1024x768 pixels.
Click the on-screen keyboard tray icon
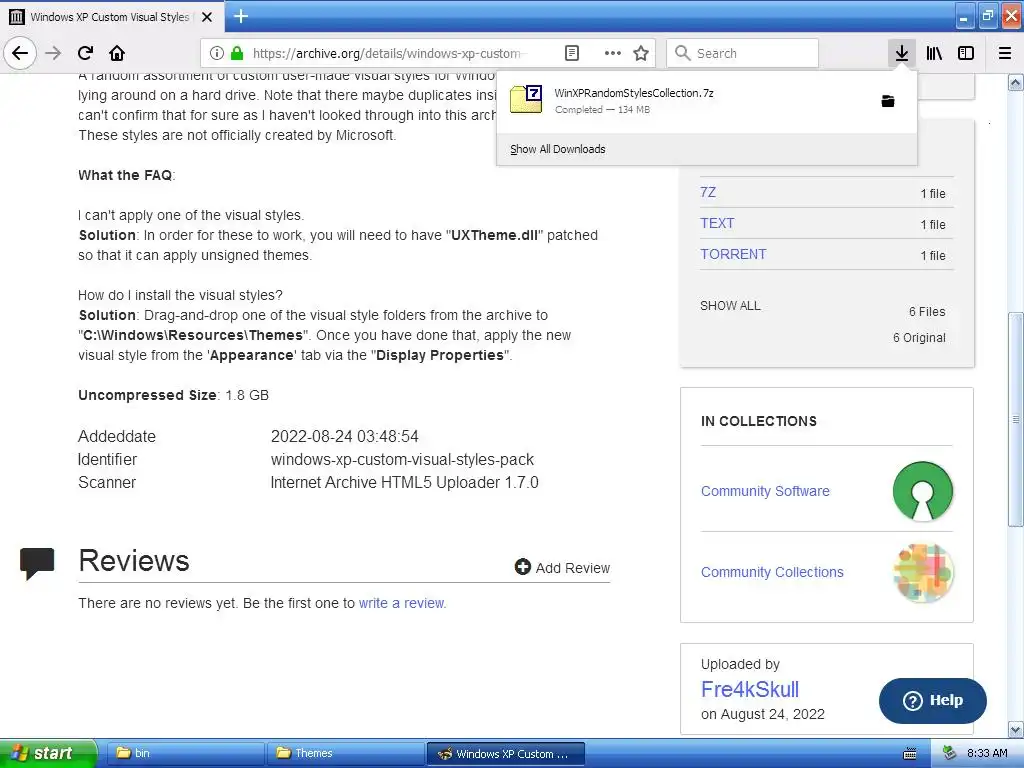pyautogui.click(x=910, y=754)
